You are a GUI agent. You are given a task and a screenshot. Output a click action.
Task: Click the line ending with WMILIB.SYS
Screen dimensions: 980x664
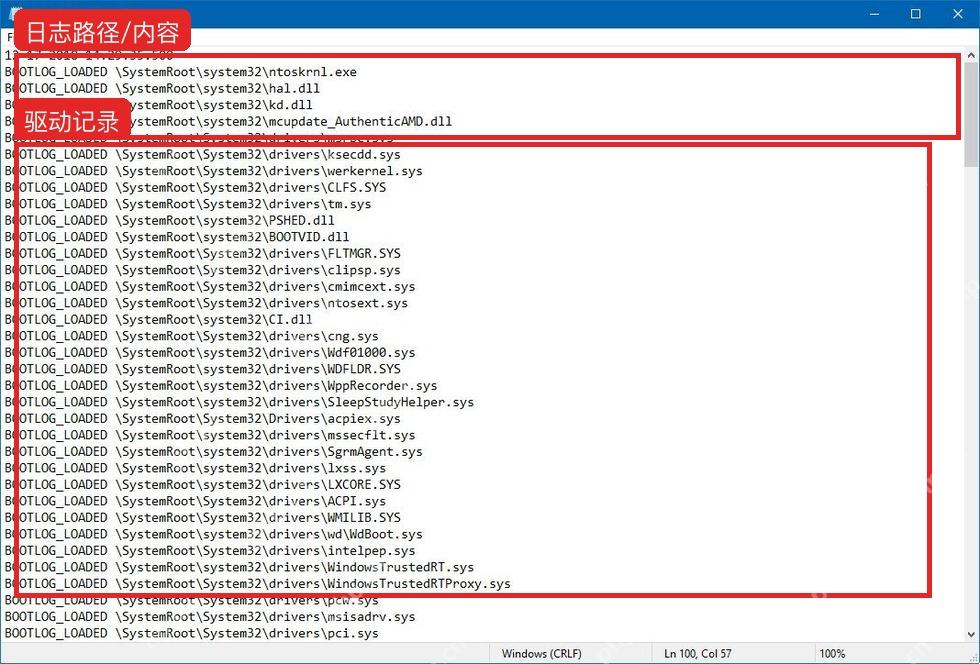point(202,518)
